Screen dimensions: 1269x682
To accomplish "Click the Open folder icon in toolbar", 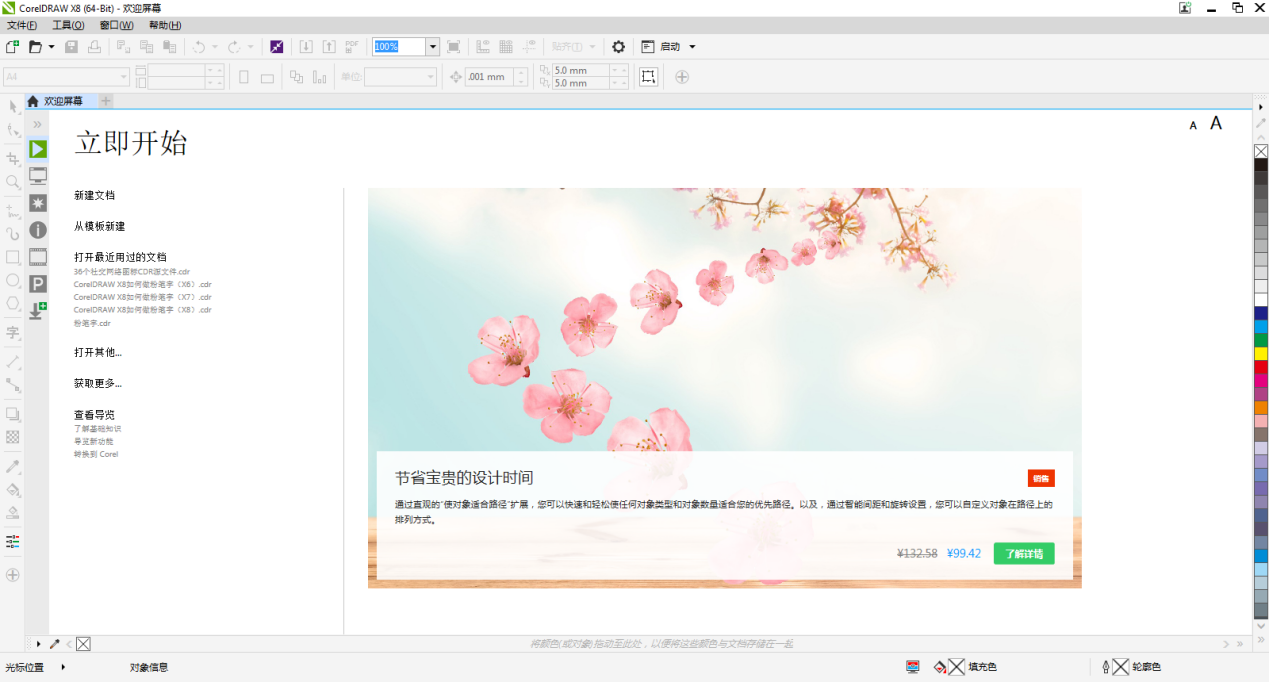I will [36, 47].
